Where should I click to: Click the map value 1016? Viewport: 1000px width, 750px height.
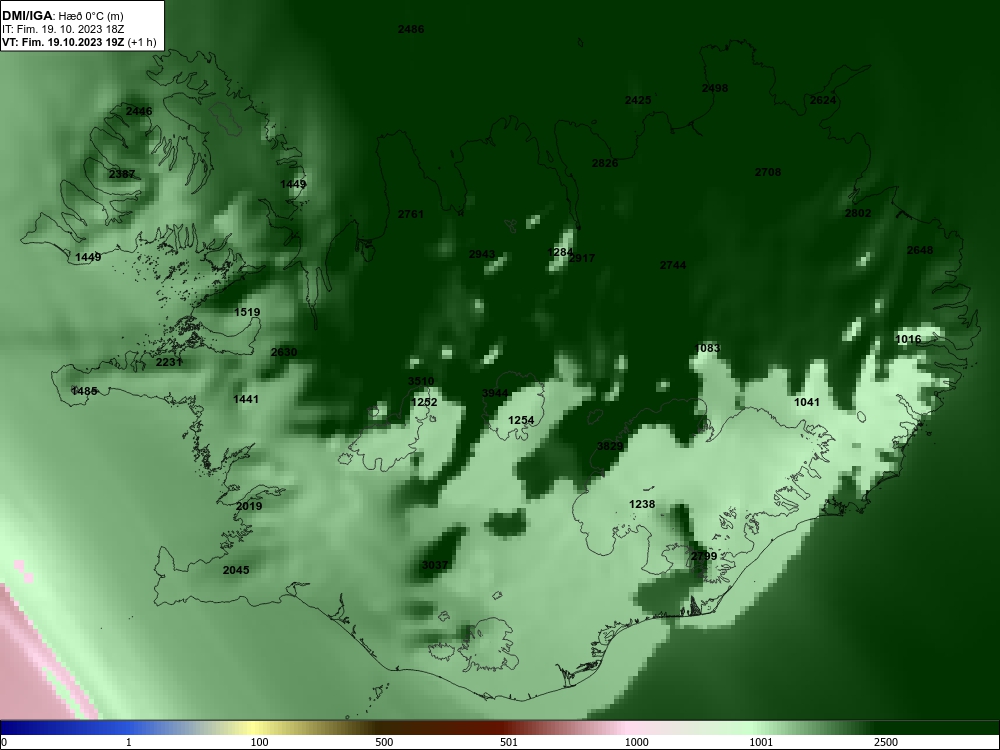click(908, 340)
